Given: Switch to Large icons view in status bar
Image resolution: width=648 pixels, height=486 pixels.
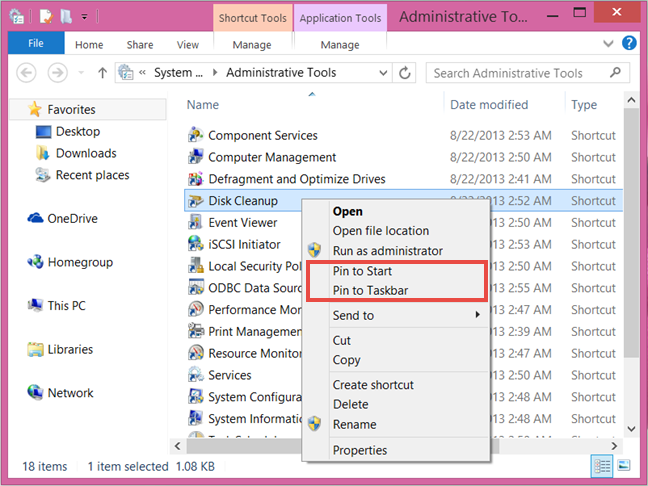Looking at the screenshot, I should 624,466.
